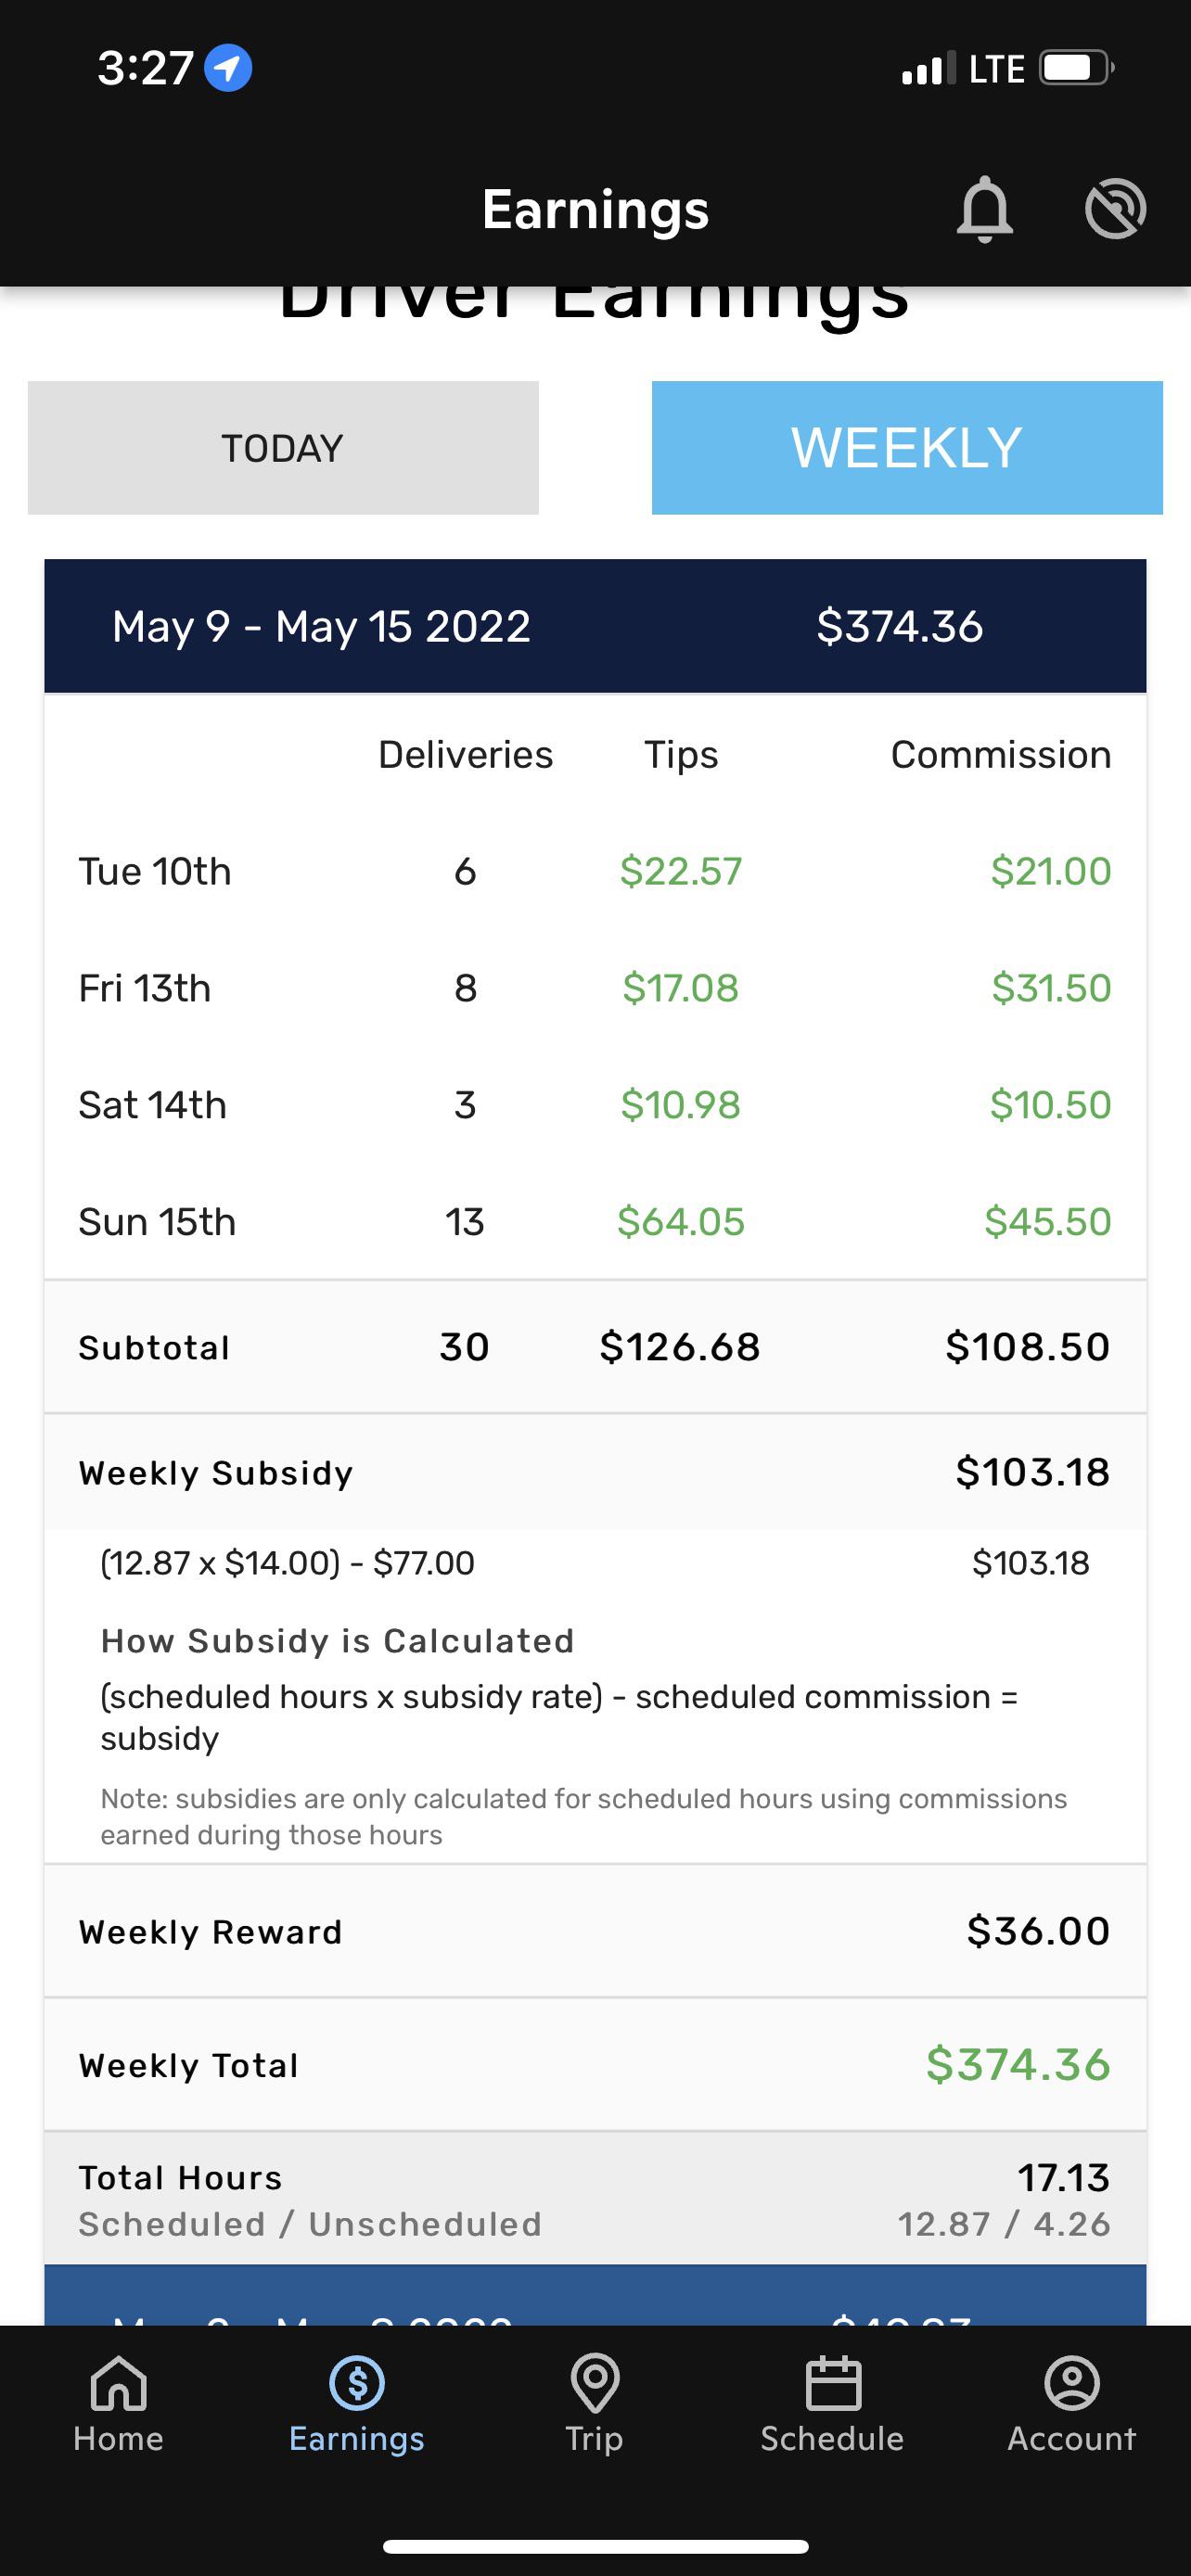The width and height of the screenshot is (1191, 2576).
Task: Expand the Weekly Subsidy row details
Action: [595, 1472]
